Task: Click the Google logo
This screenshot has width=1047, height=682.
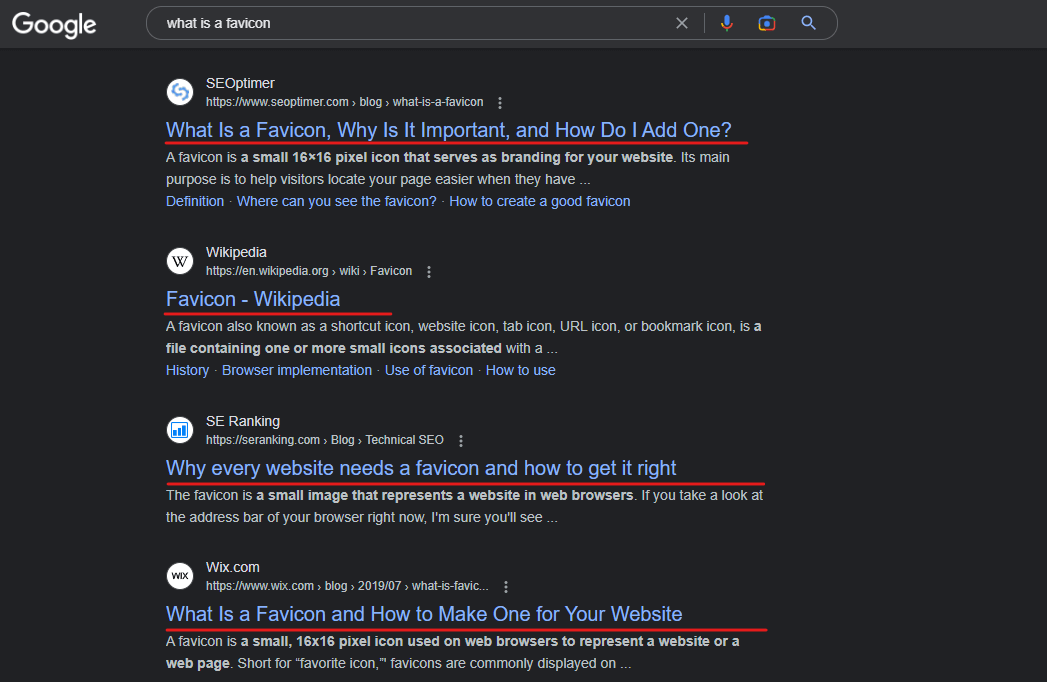Action: click(54, 24)
